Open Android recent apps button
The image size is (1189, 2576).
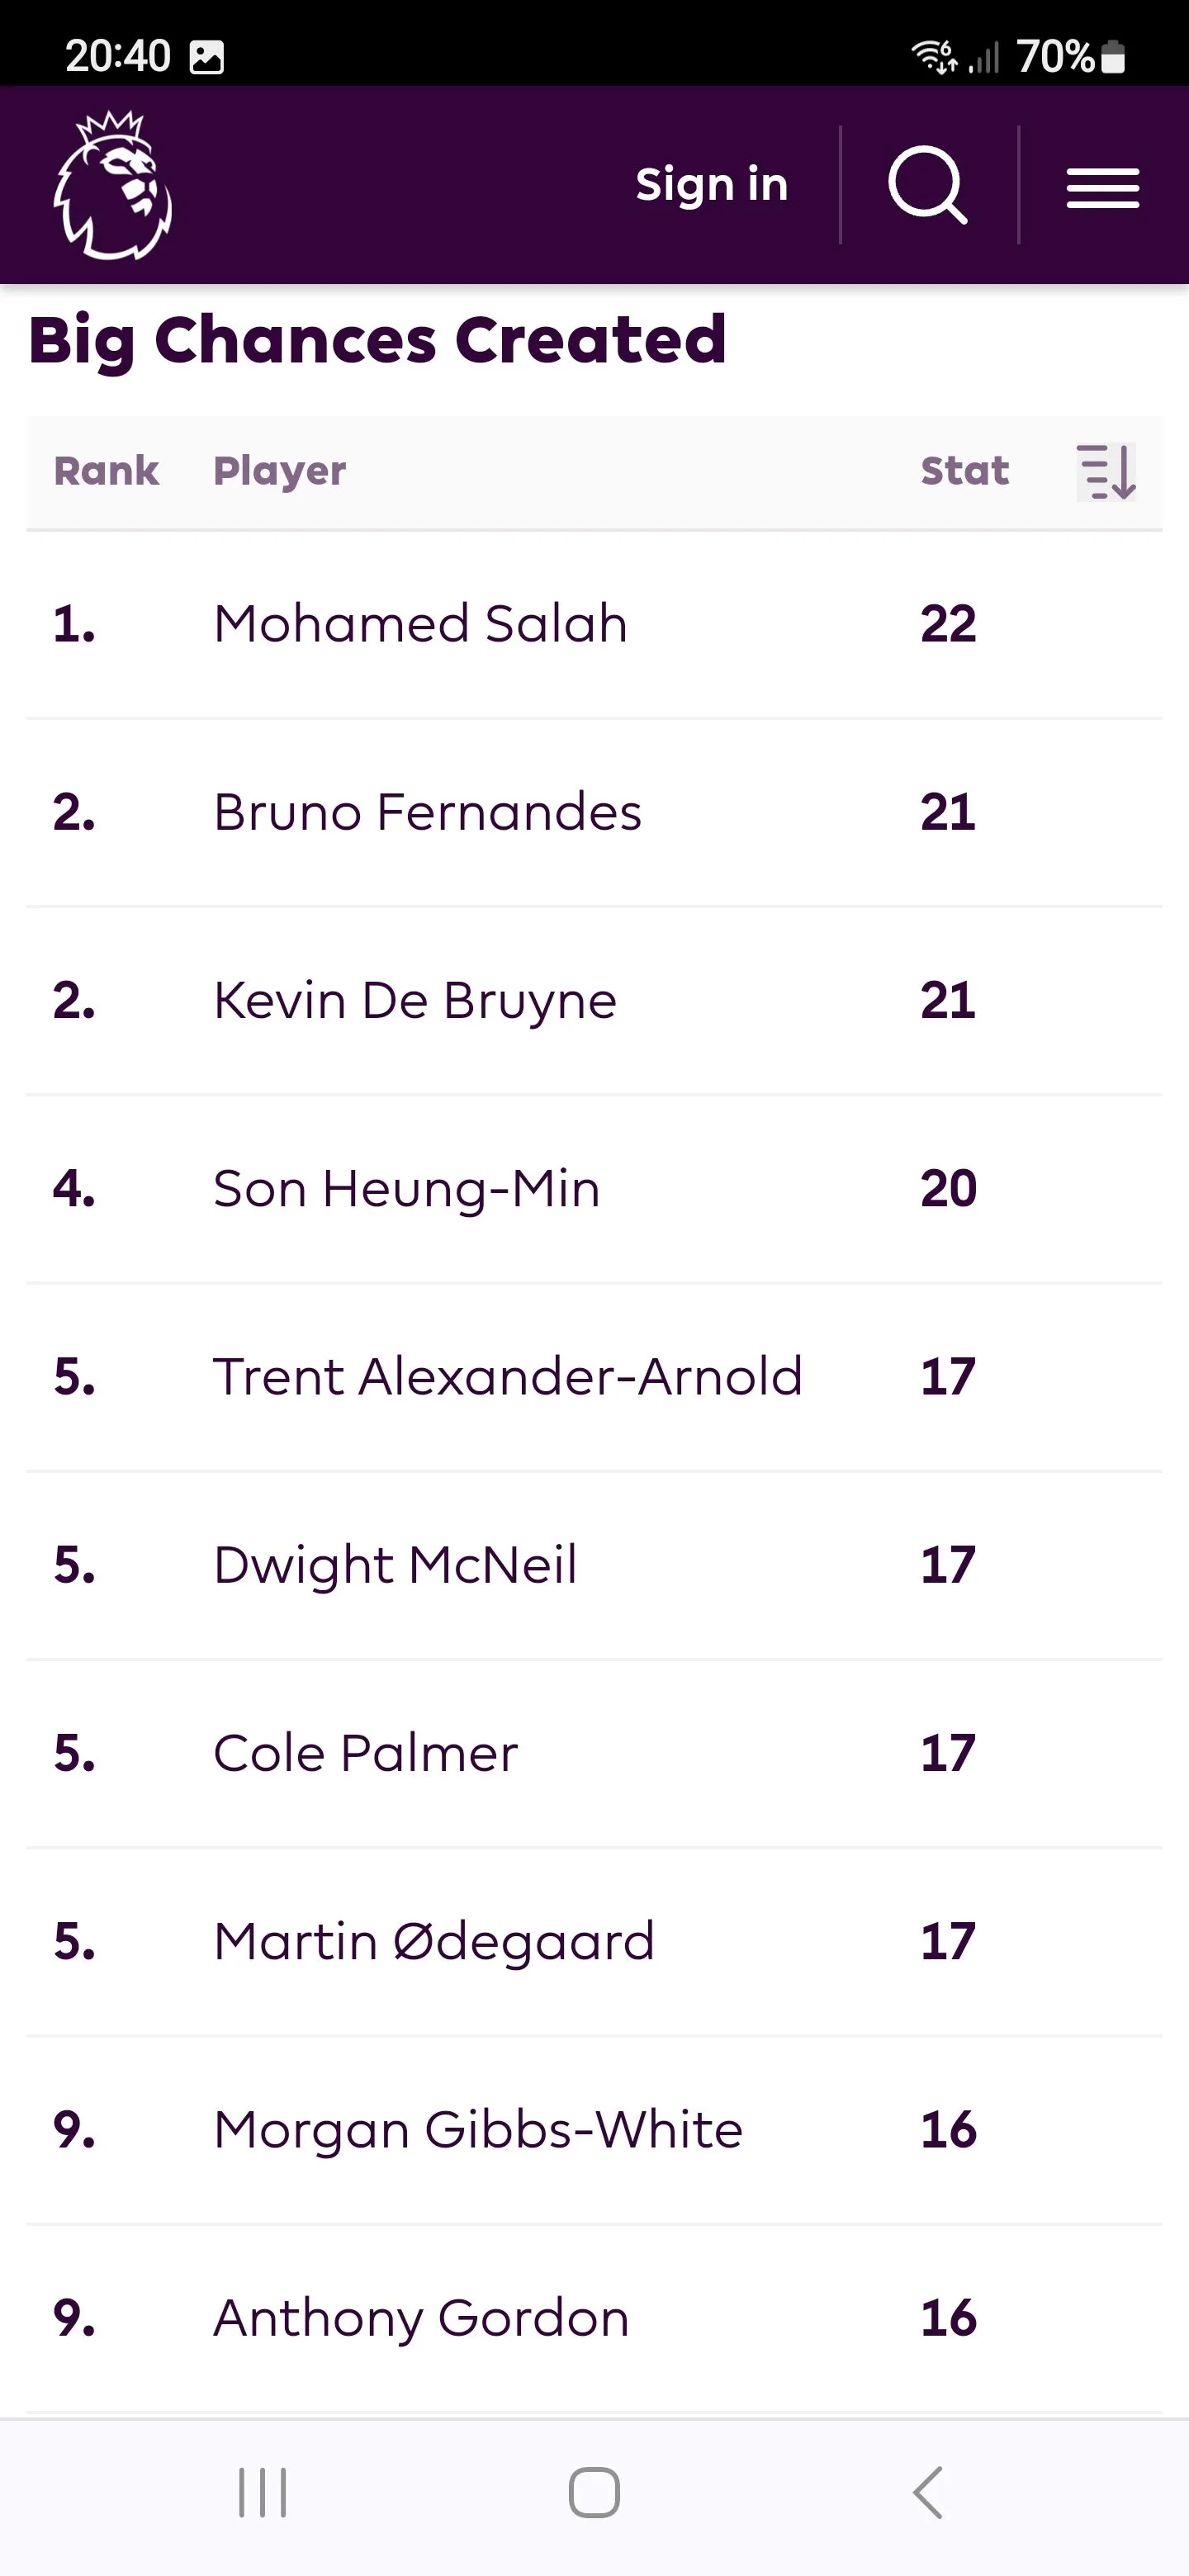click(x=262, y=2492)
